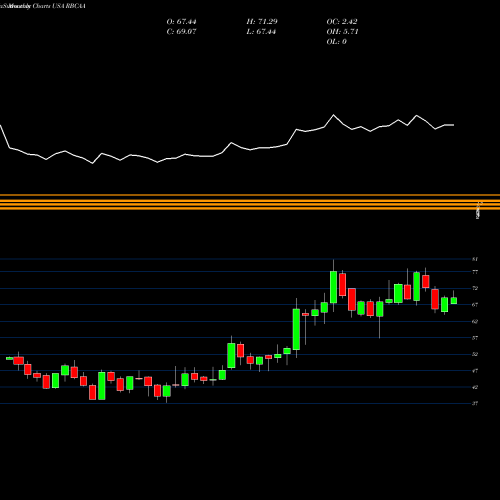Click the last green candlestick on the right

pyautogui.click(x=454, y=301)
